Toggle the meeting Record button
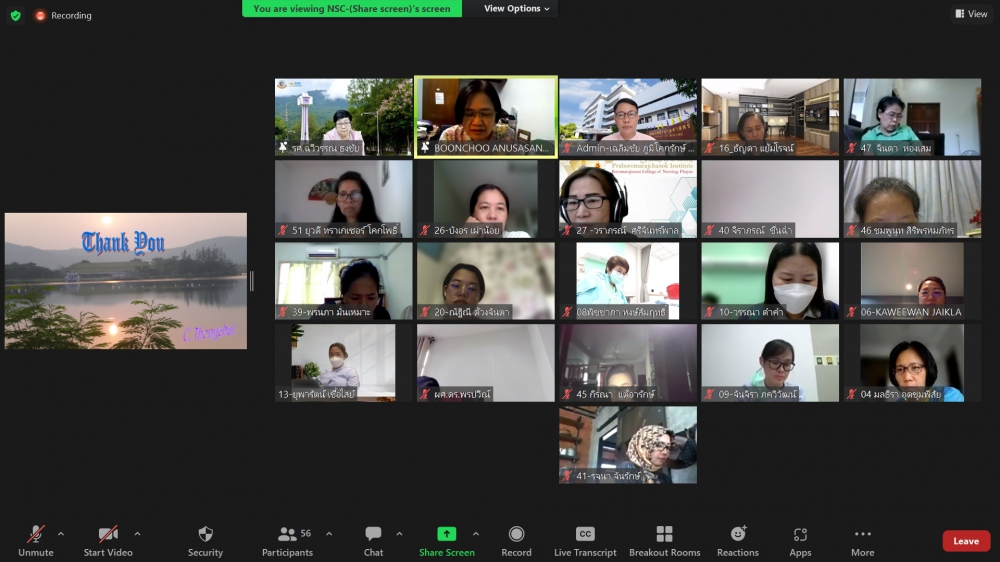The width and height of the screenshot is (1000, 562). 516,535
